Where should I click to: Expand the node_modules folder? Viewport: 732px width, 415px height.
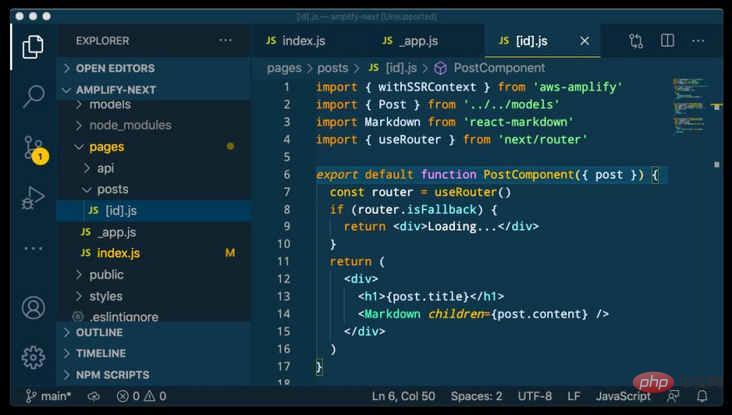(x=130, y=125)
